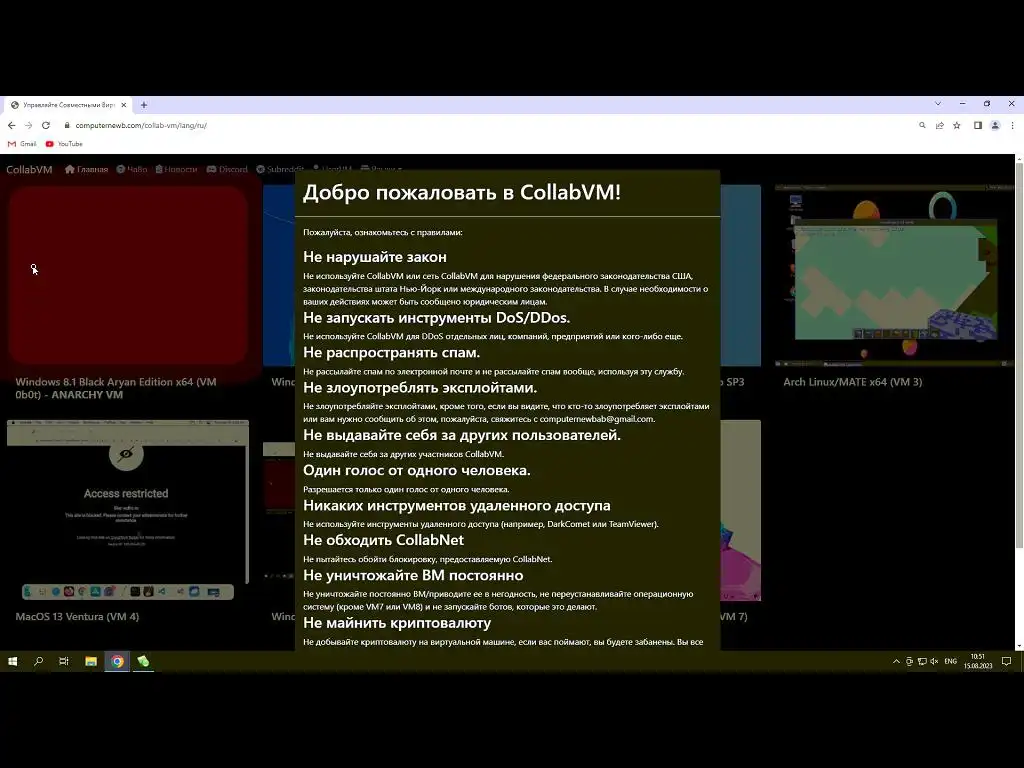Click the 'Не обходить CollabNet' heading
The height and width of the screenshot is (768, 1024).
pos(383,540)
